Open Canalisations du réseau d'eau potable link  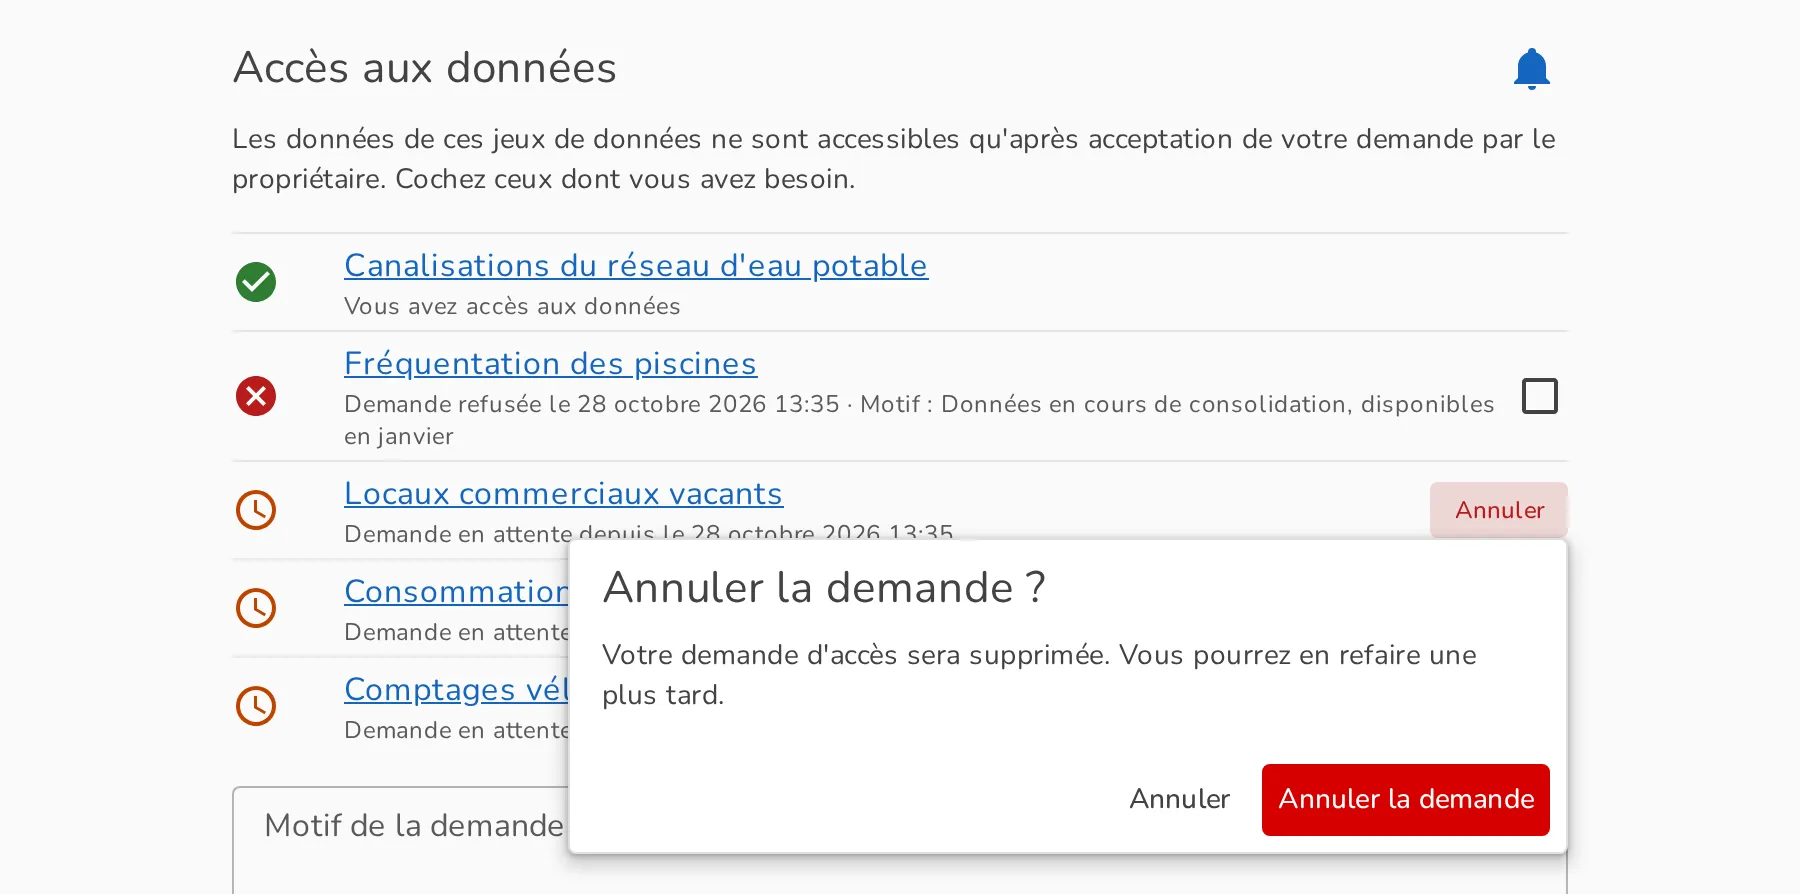pos(636,265)
